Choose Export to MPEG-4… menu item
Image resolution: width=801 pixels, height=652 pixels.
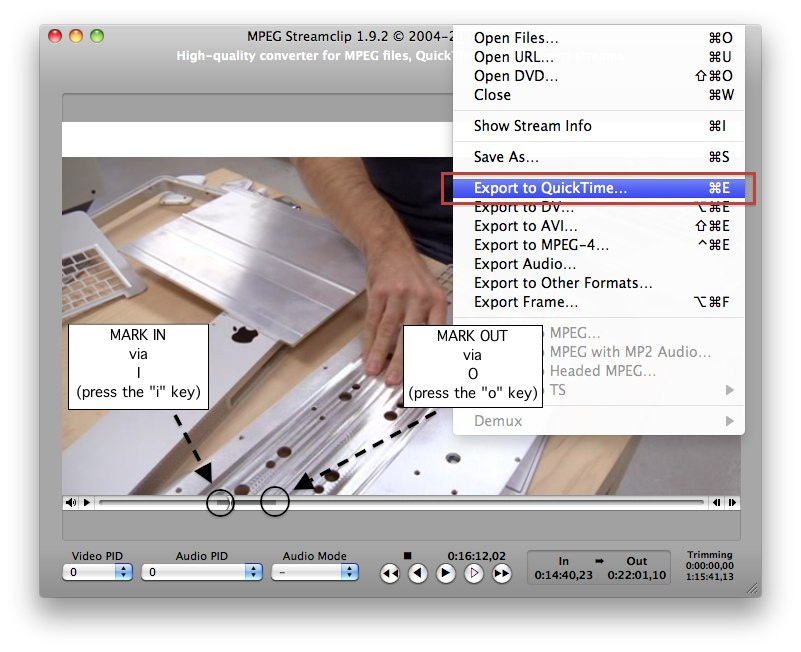599,245
